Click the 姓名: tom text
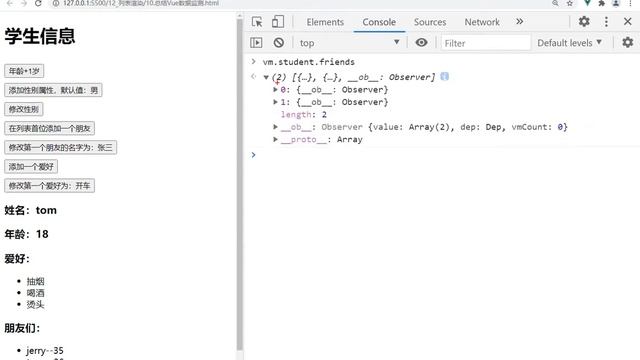 click(x=31, y=210)
